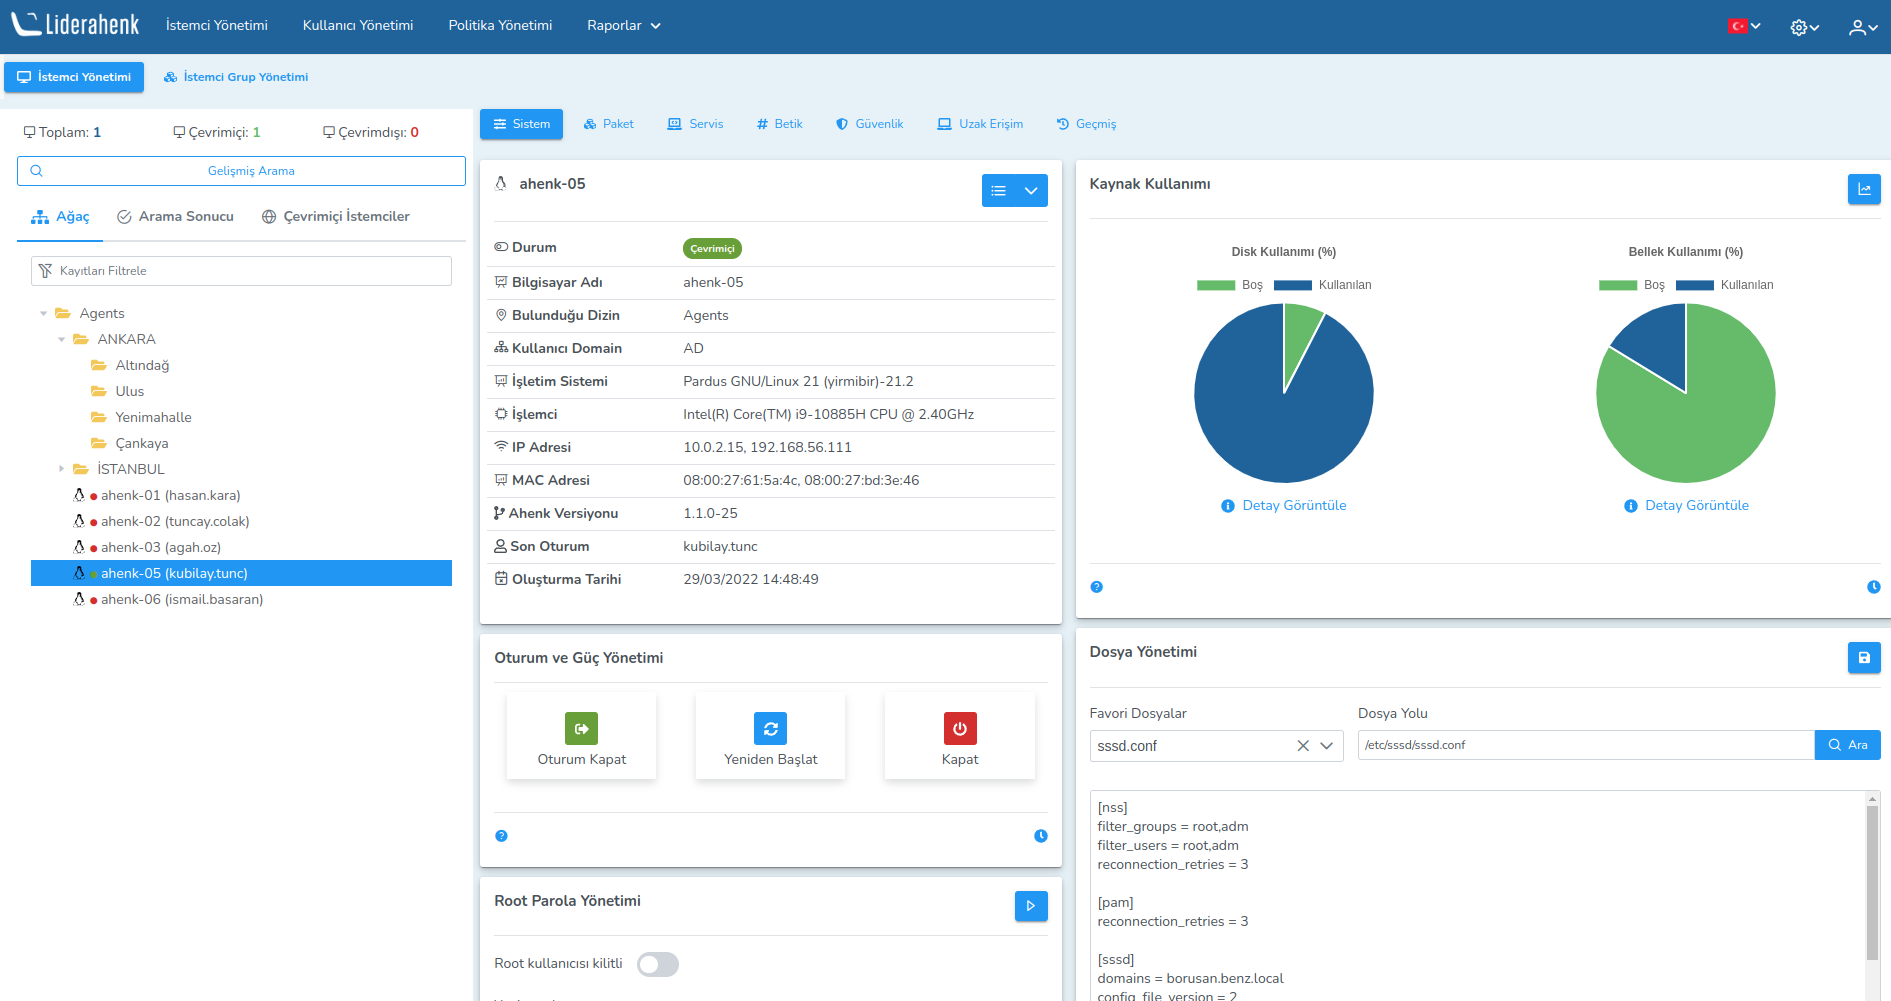Expand the İSTANBUL folder in the tree
The height and width of the screenshot is (1001, 1891).
61,469
